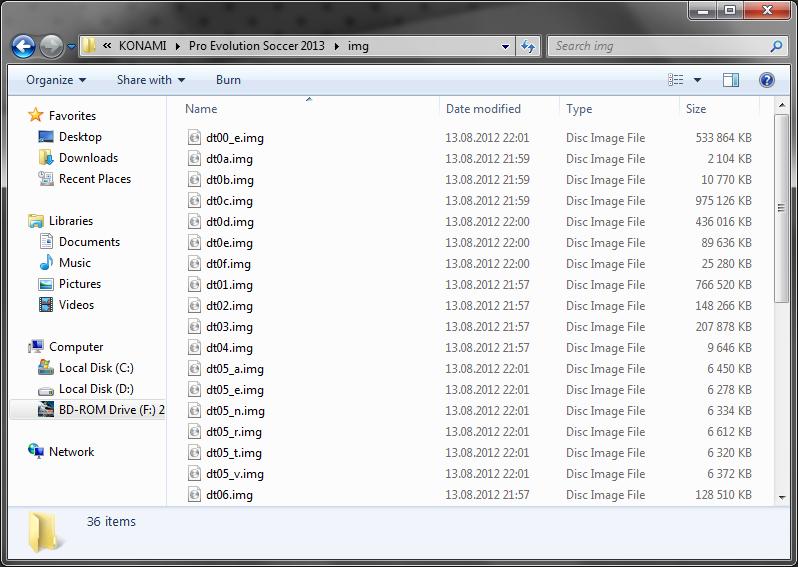
Task: Expand the arrow after Pro Evolution Soccer 2013
Action: 336,46
